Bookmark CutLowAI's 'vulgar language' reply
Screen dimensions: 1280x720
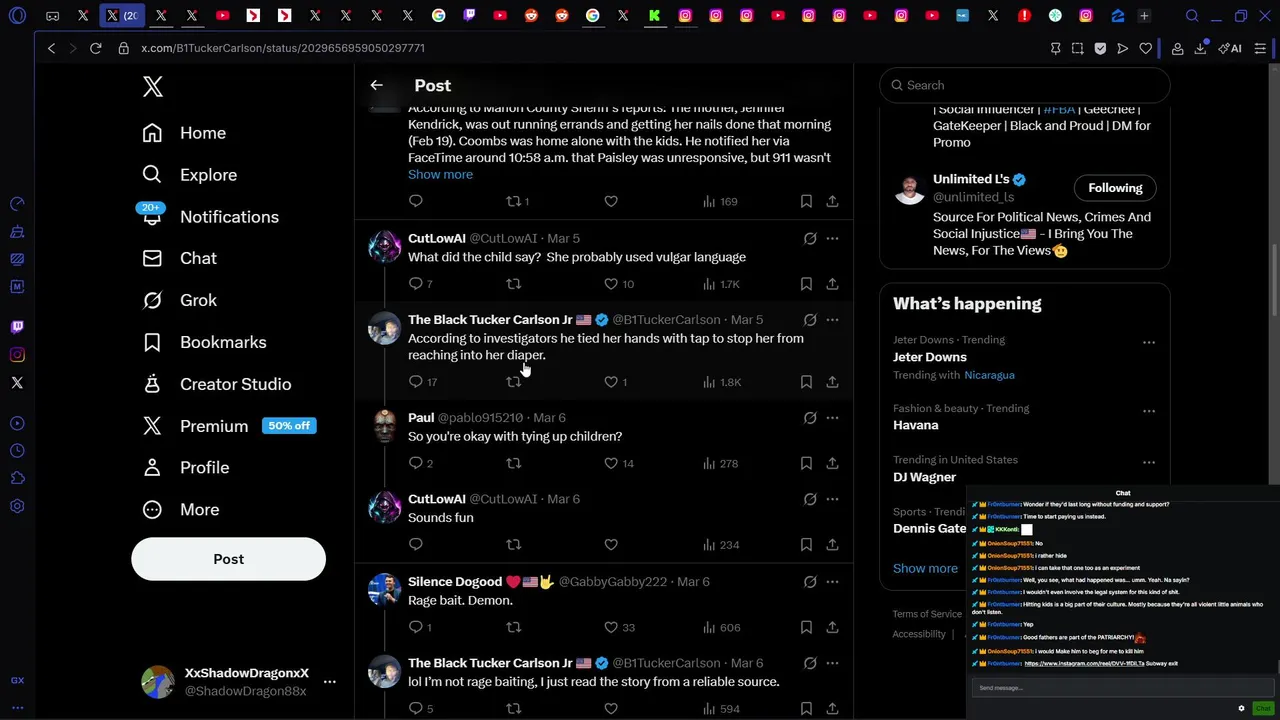tap(806, 284)
